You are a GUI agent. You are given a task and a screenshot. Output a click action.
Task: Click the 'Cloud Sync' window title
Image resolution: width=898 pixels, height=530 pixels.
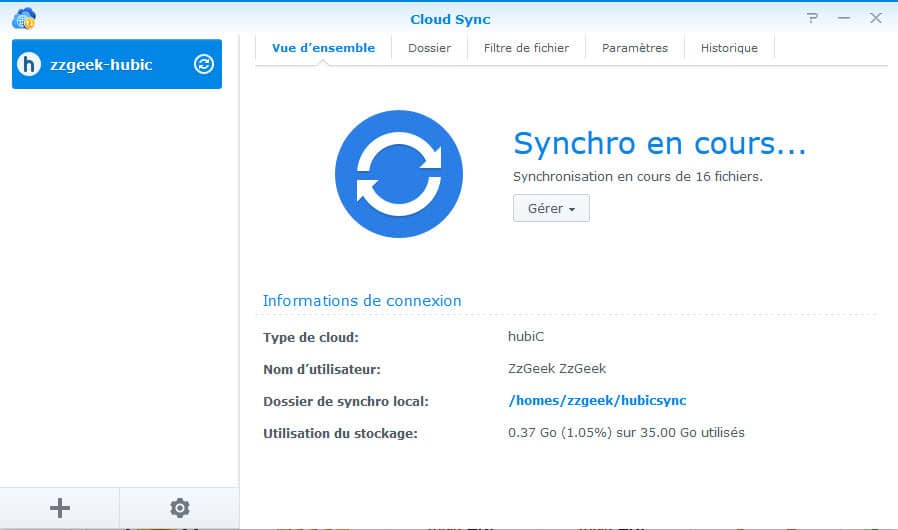tap(450, 19)
